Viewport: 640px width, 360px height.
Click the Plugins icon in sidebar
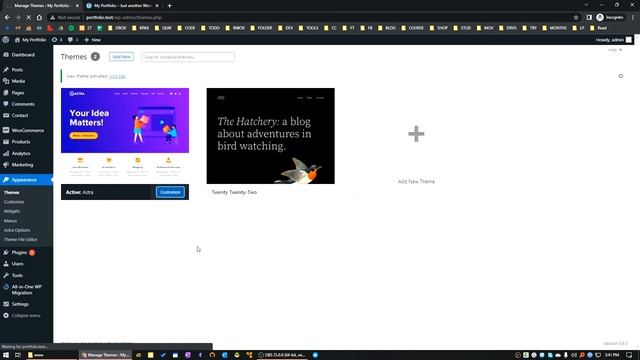[x=6, y=252]
